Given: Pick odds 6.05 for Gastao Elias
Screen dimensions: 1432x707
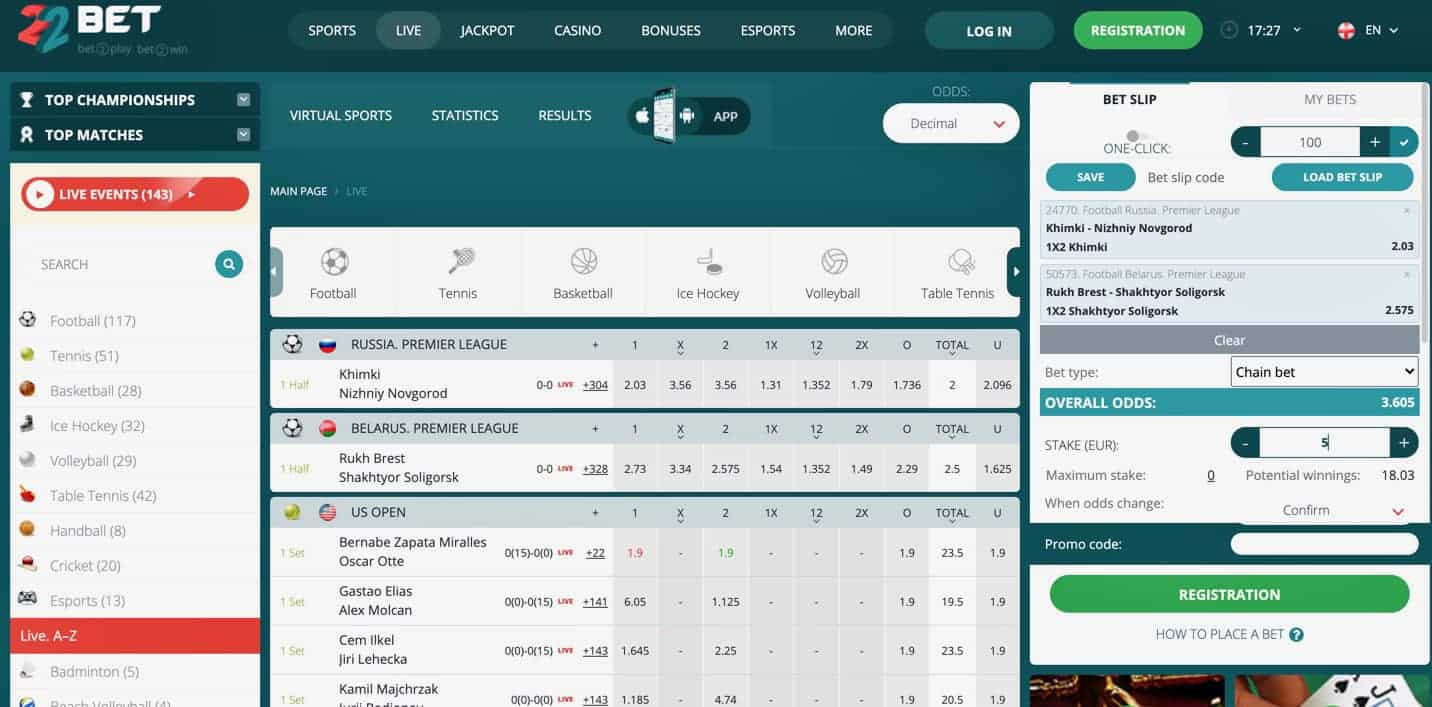Looking at the screenshot, I should [x=634, y=602].
